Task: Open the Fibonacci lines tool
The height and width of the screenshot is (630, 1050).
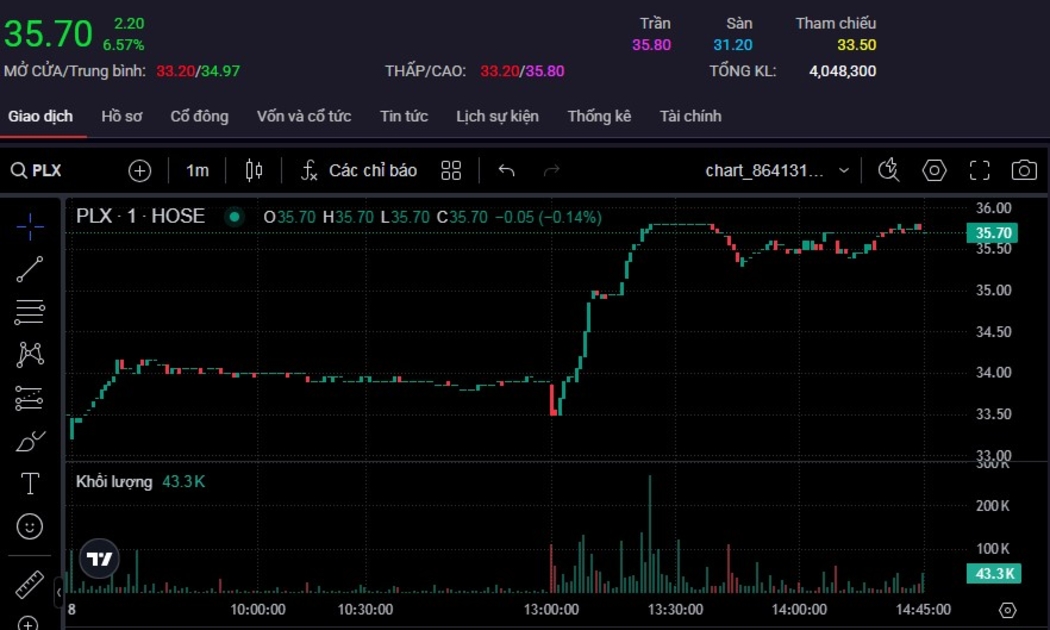Action: 30,312
